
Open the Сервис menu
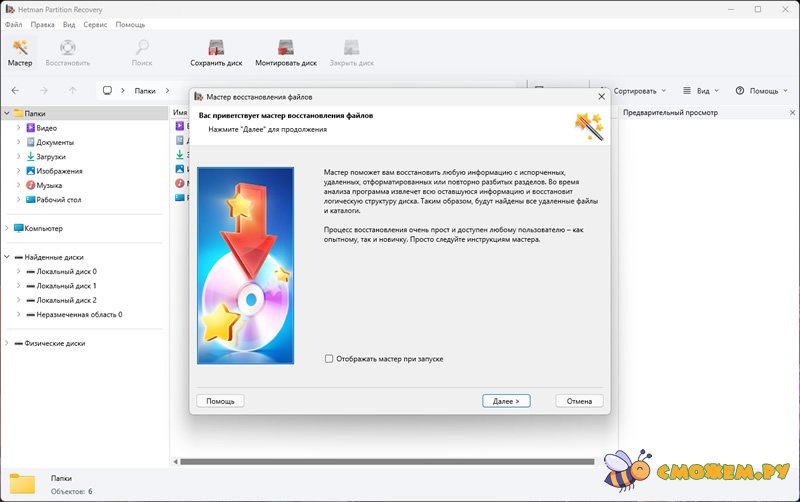[x=95, y=24]
